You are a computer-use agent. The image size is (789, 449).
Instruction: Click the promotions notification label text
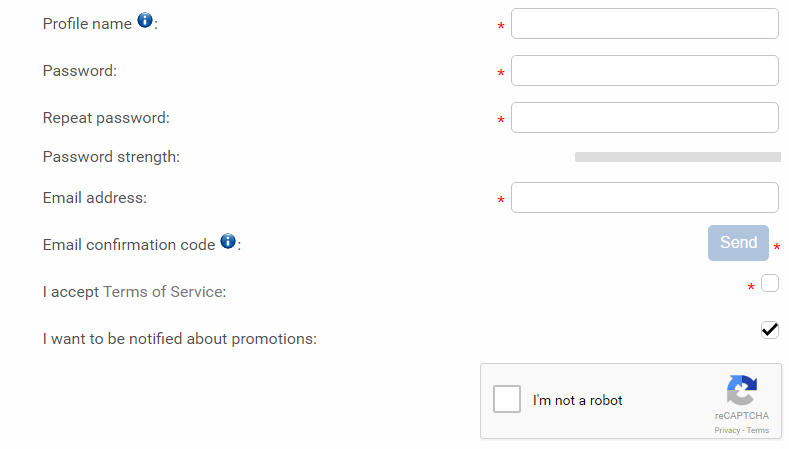[180, 339]
